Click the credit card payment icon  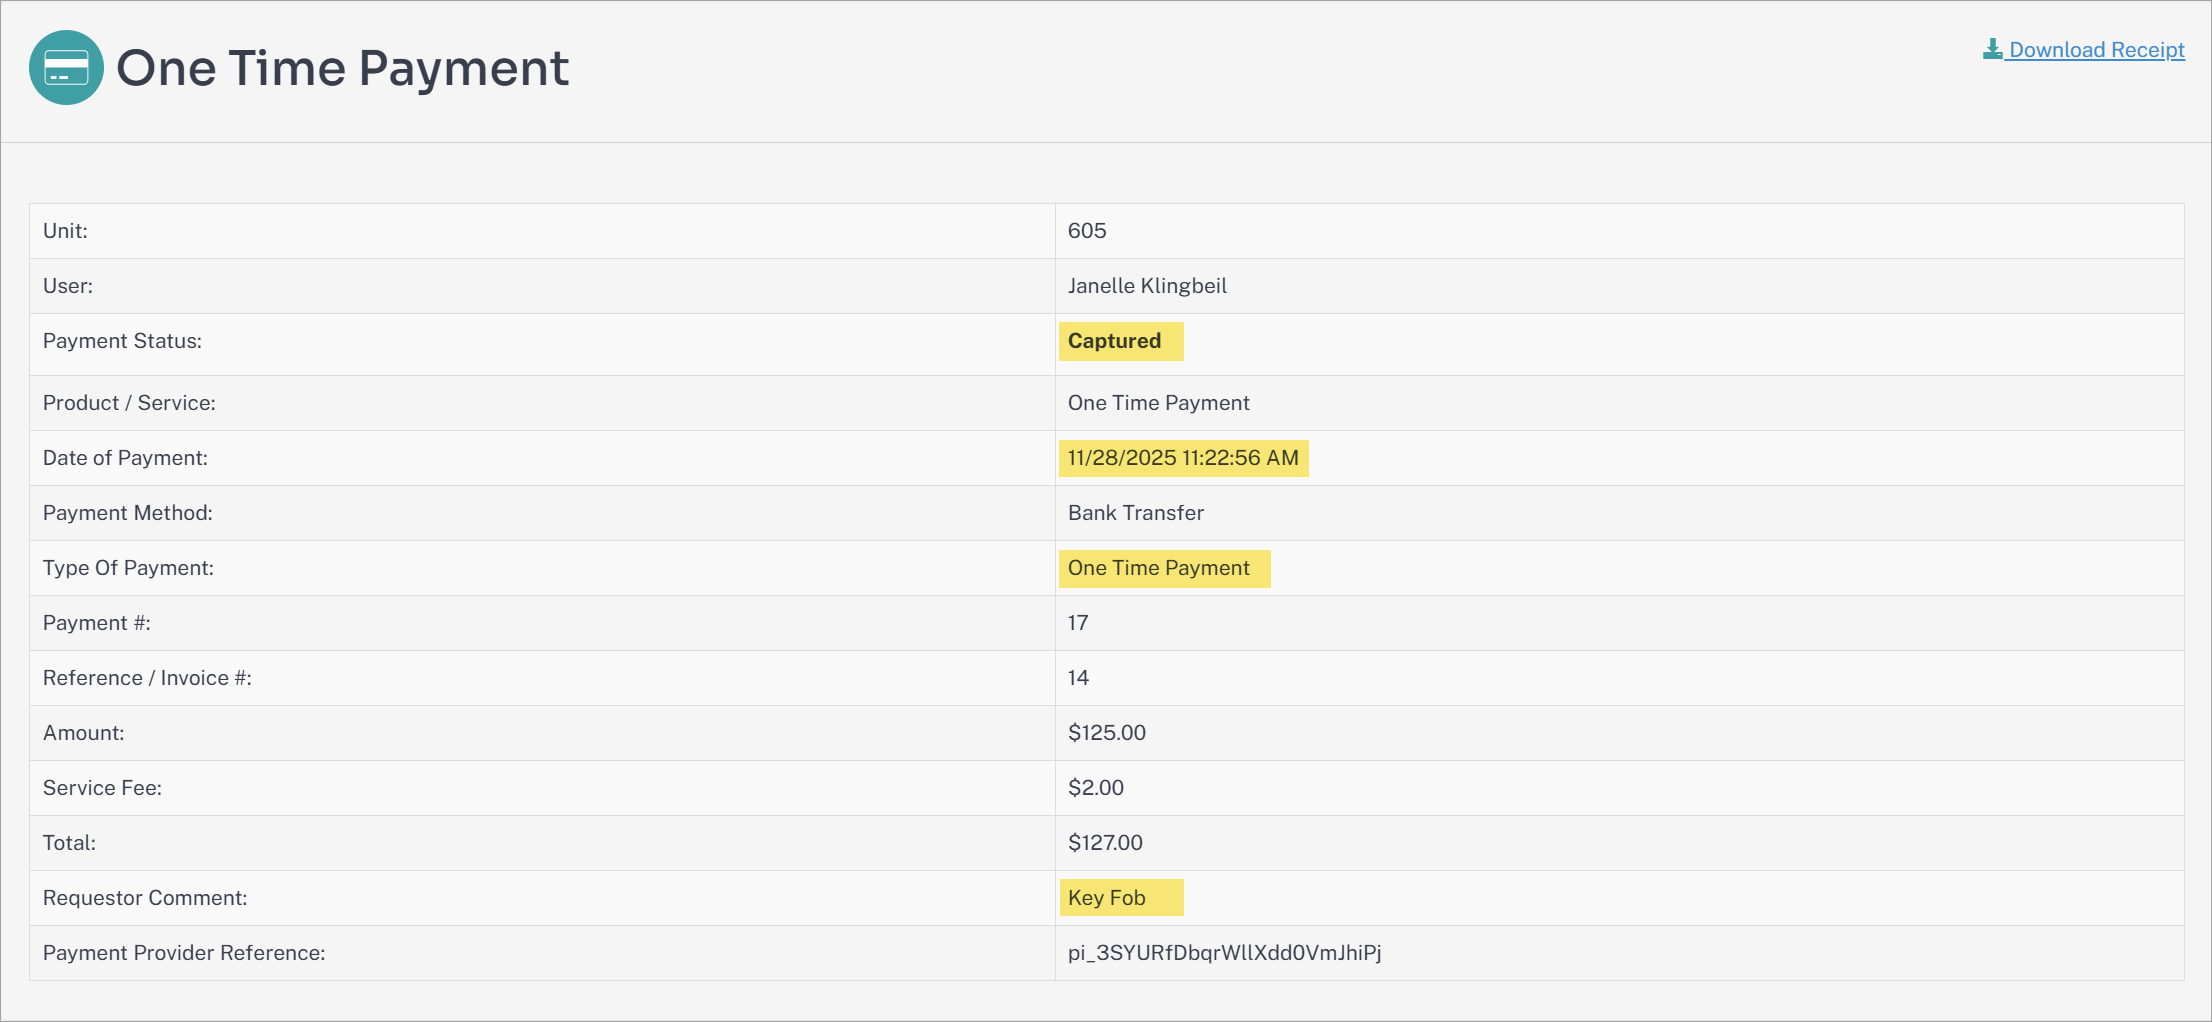[x=66, y=68]
